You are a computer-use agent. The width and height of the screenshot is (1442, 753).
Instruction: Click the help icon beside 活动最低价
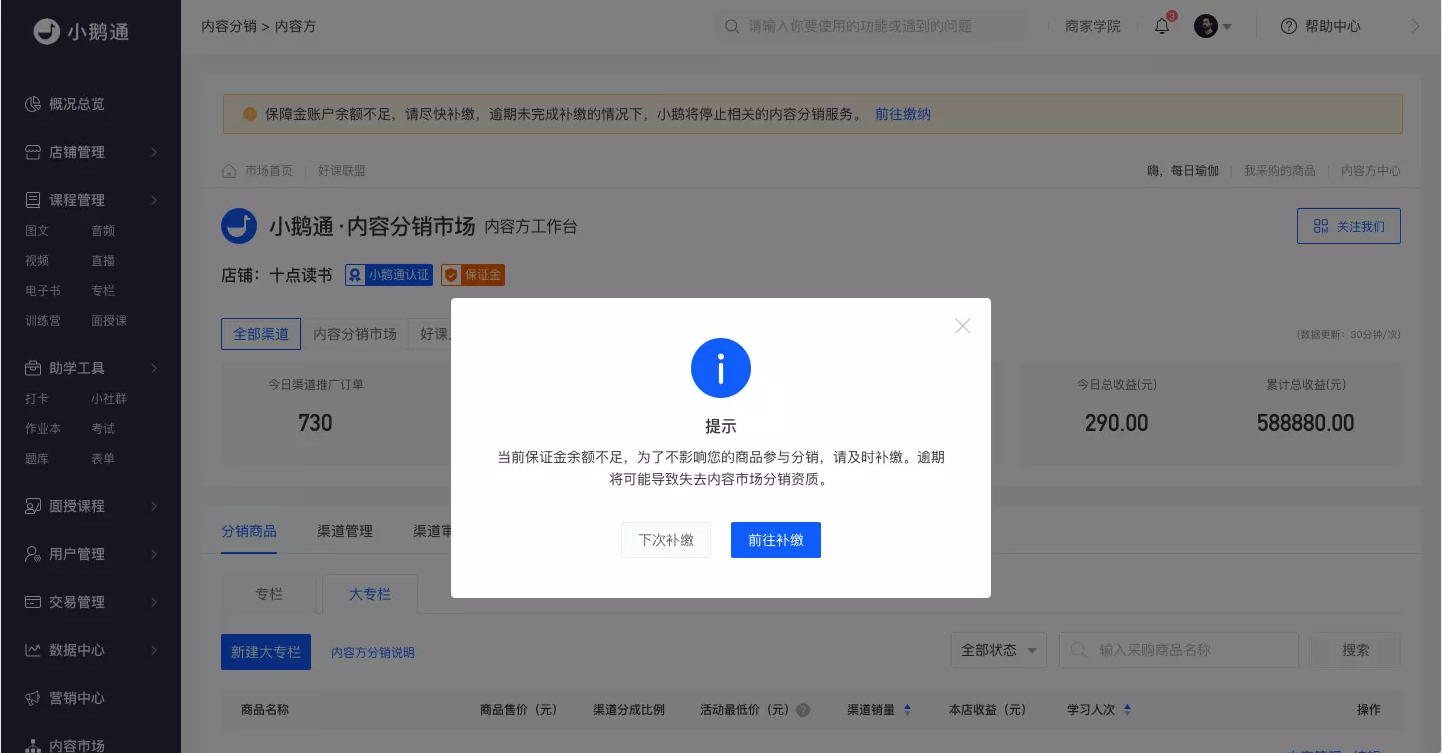[x=803, y=710]
